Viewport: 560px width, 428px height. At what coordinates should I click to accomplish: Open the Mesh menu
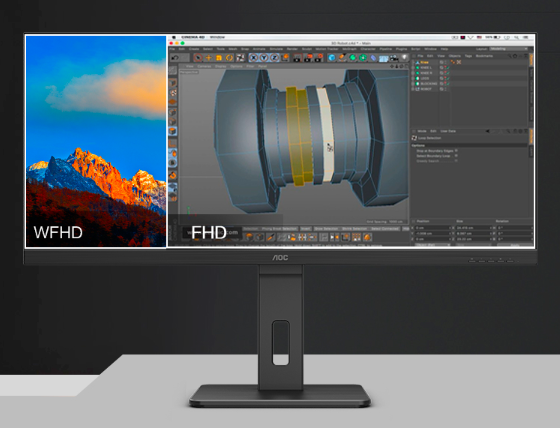(232, 49)
